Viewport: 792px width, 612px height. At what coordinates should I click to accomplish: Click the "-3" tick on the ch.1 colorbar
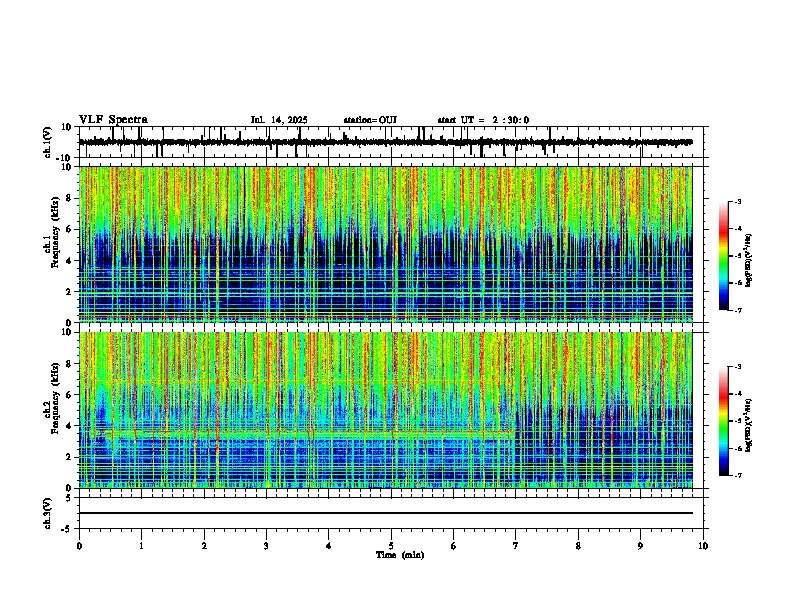[738, 201]
